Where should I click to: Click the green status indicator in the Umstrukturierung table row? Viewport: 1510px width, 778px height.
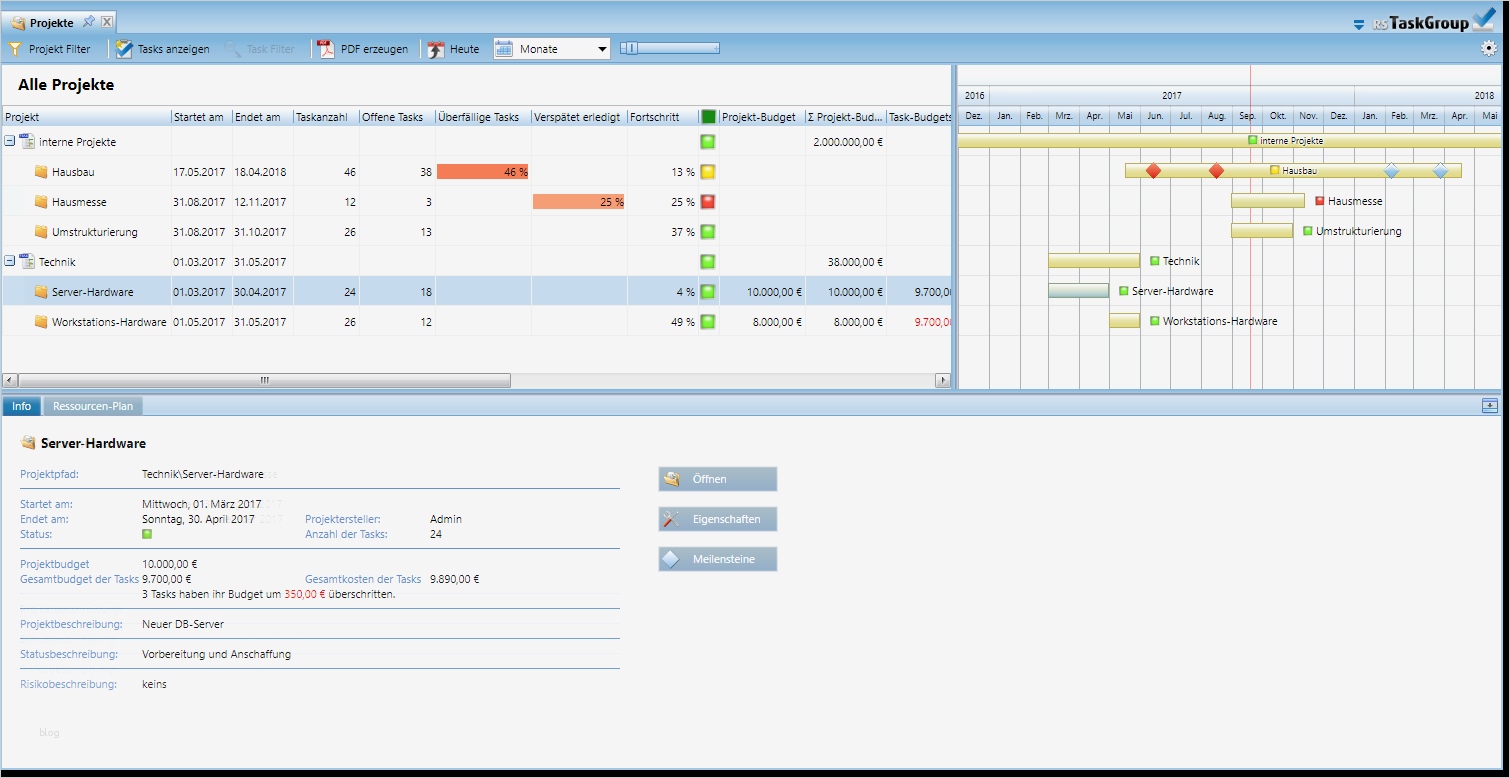click(x=708, y=232)
